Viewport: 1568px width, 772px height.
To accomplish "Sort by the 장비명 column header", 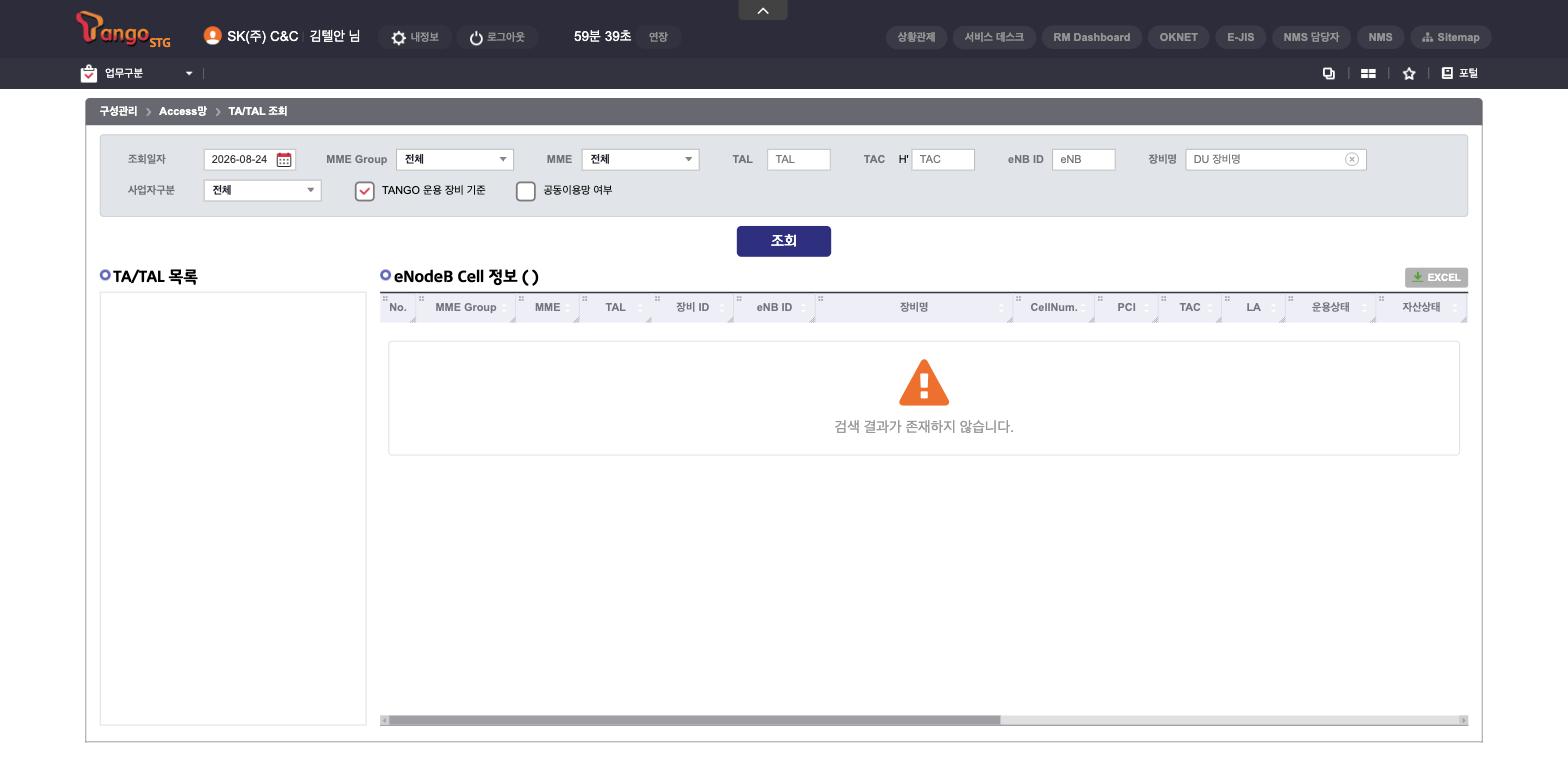I will pos(914,307).
